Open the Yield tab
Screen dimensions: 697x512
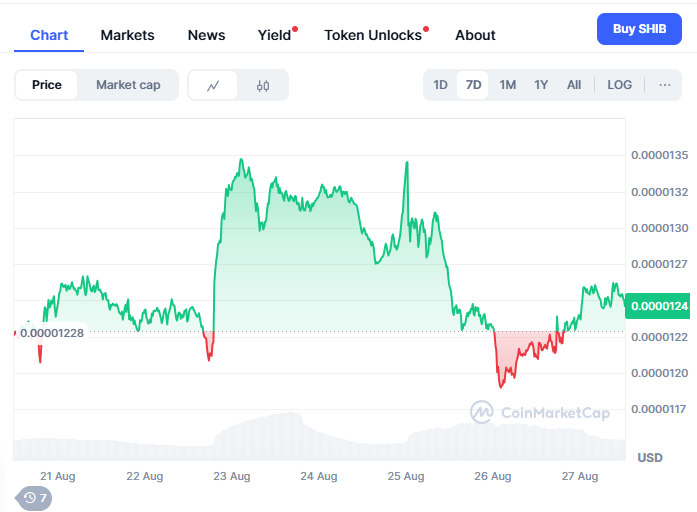tap(274, 35)
